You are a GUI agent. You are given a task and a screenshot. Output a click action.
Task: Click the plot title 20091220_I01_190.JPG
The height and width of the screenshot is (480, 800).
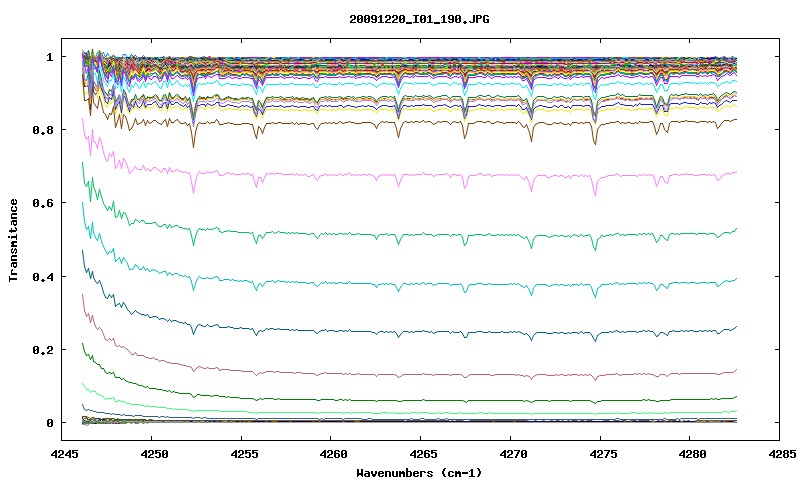(x=419, y=20)
